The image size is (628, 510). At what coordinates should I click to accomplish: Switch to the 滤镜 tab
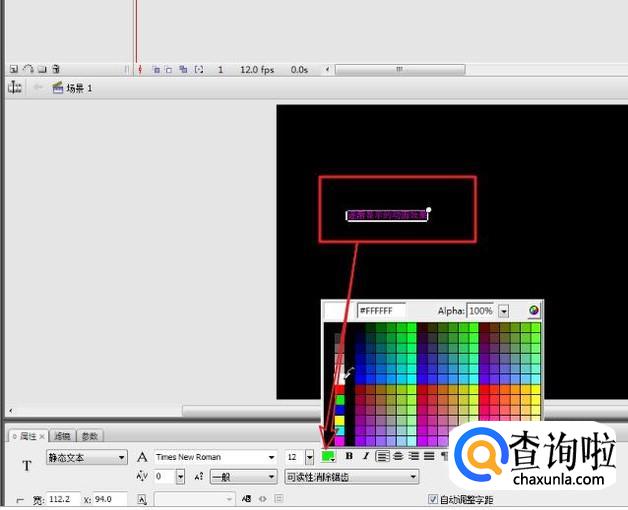point(62,436)
